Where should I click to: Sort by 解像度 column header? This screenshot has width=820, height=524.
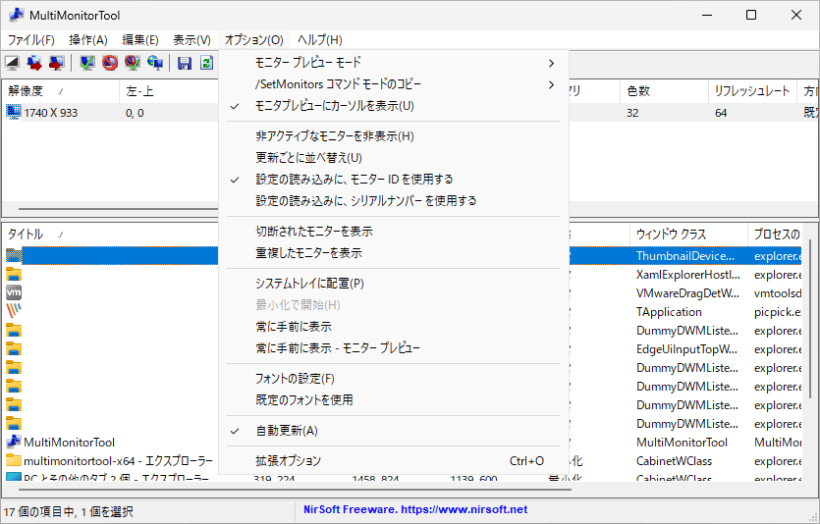pos(61,91)
